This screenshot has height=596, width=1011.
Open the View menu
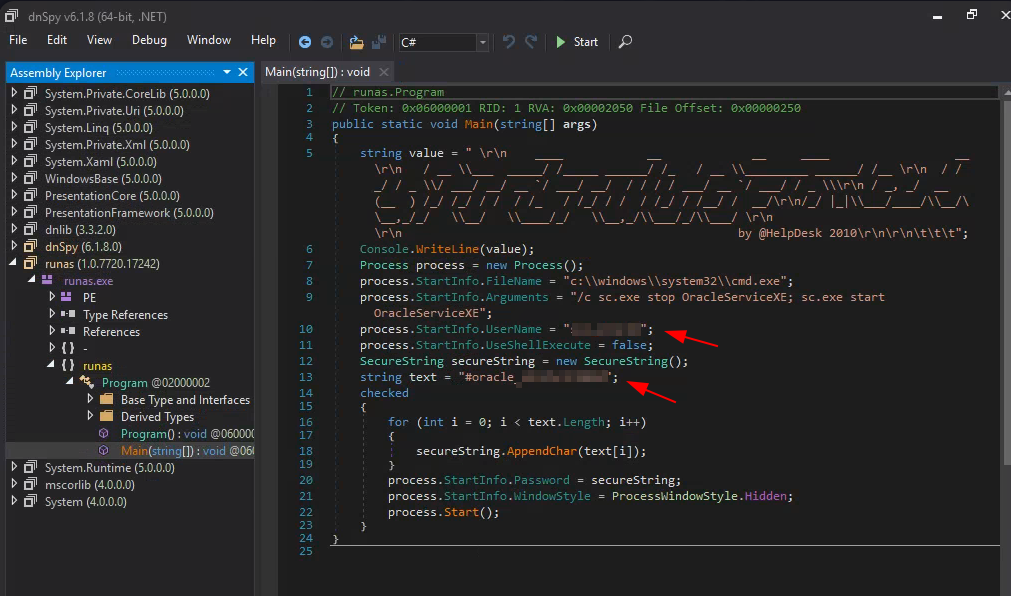point(99,40)
